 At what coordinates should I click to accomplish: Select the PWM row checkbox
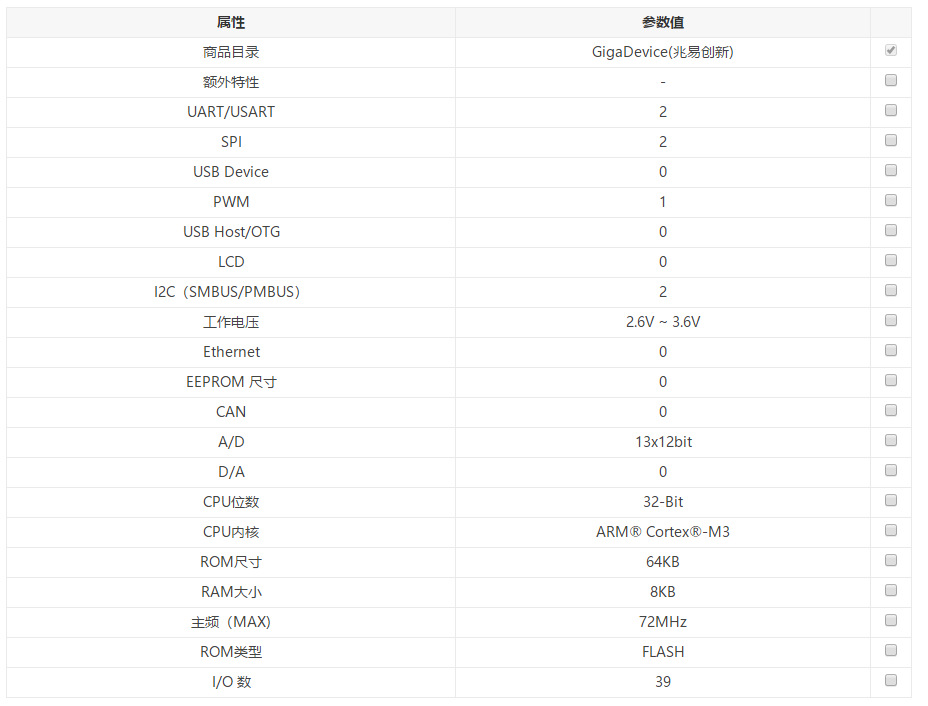[890, 201]
